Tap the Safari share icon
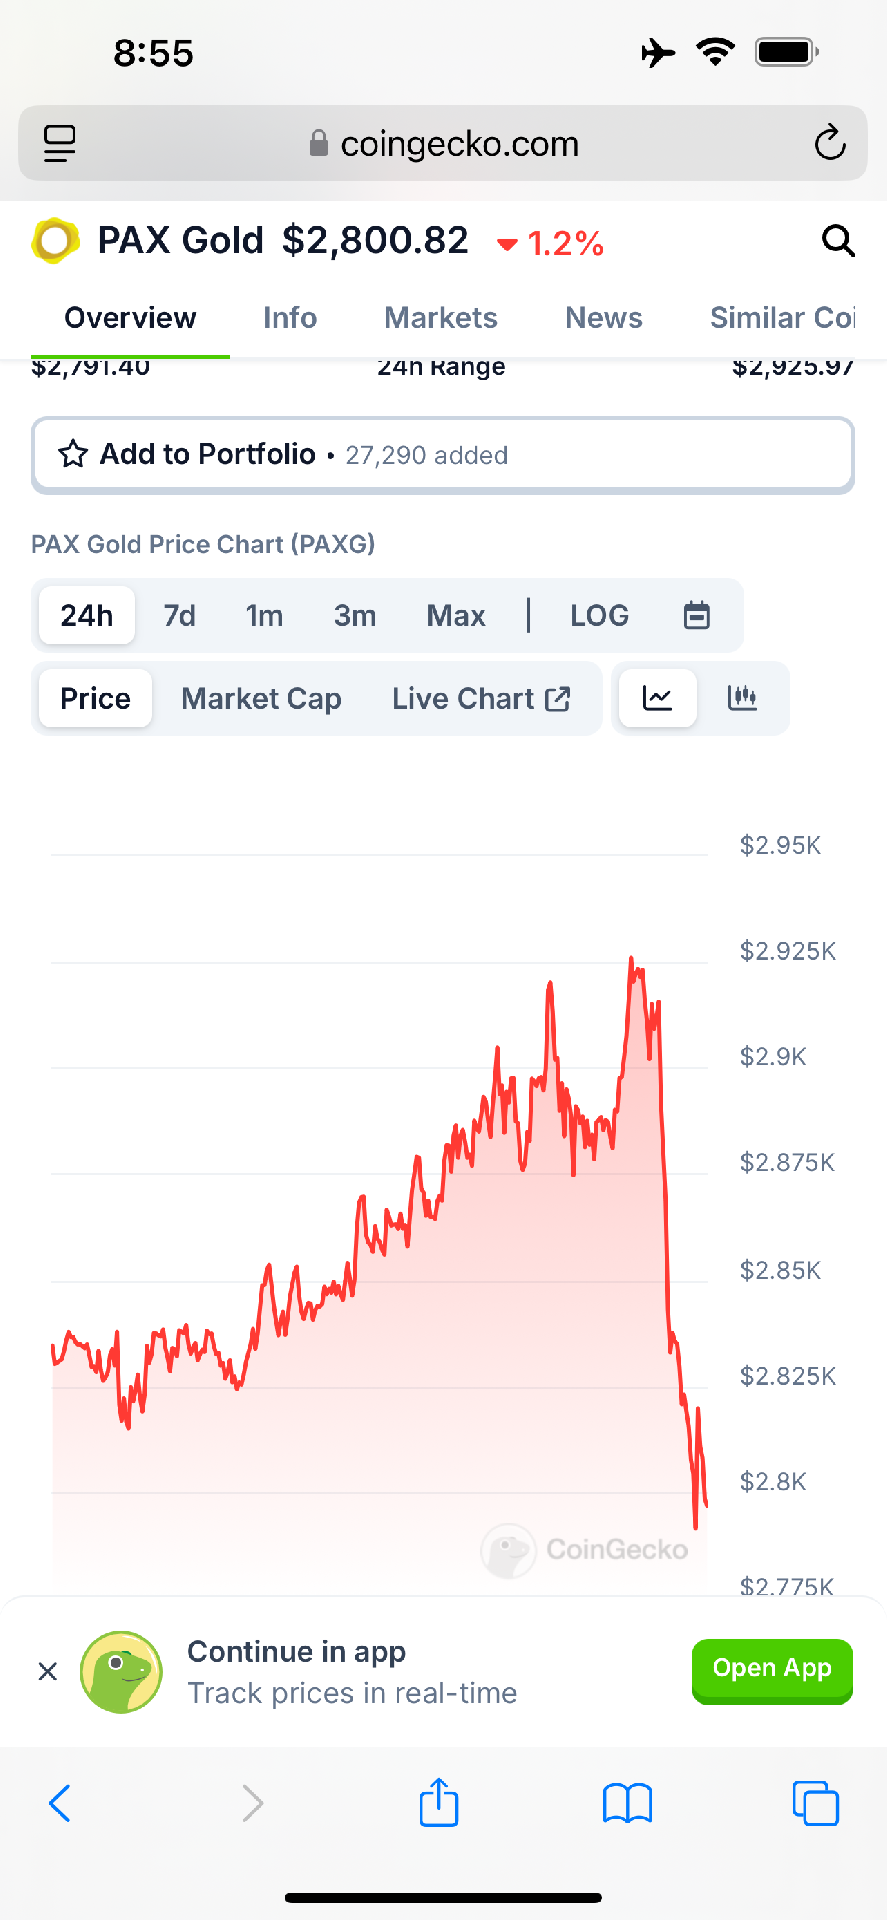This screenshot has width=887, height=1920. [x=438, y=1803]
